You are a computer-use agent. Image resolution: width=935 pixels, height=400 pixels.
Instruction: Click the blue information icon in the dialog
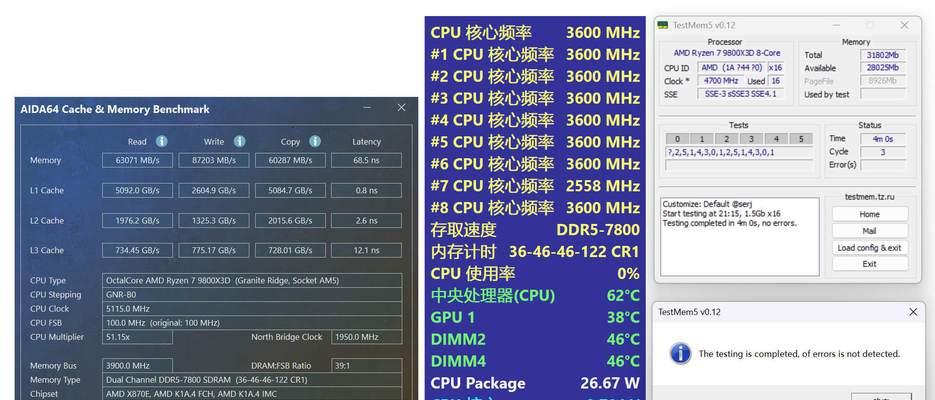(680, 353)
